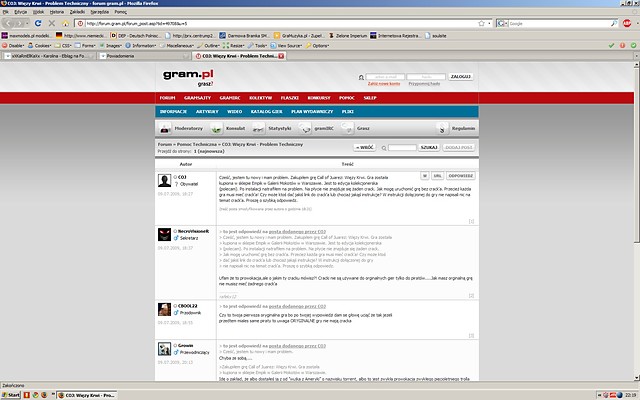Close the active COJ Więzy Krwi tab
This screenshot has width=640, height=400.
[281, 56]
